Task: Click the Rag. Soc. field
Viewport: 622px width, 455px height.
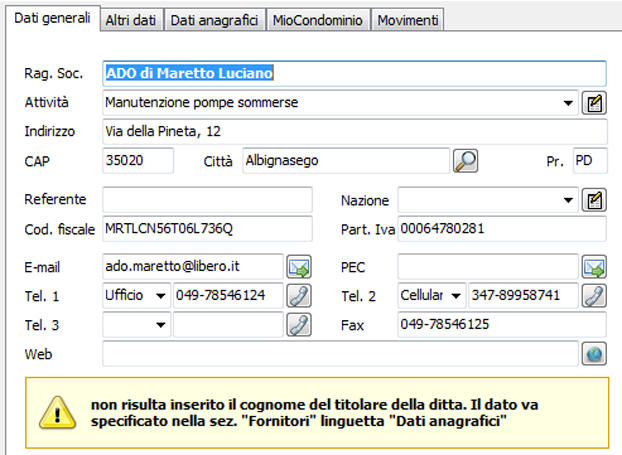Action: 354,73
